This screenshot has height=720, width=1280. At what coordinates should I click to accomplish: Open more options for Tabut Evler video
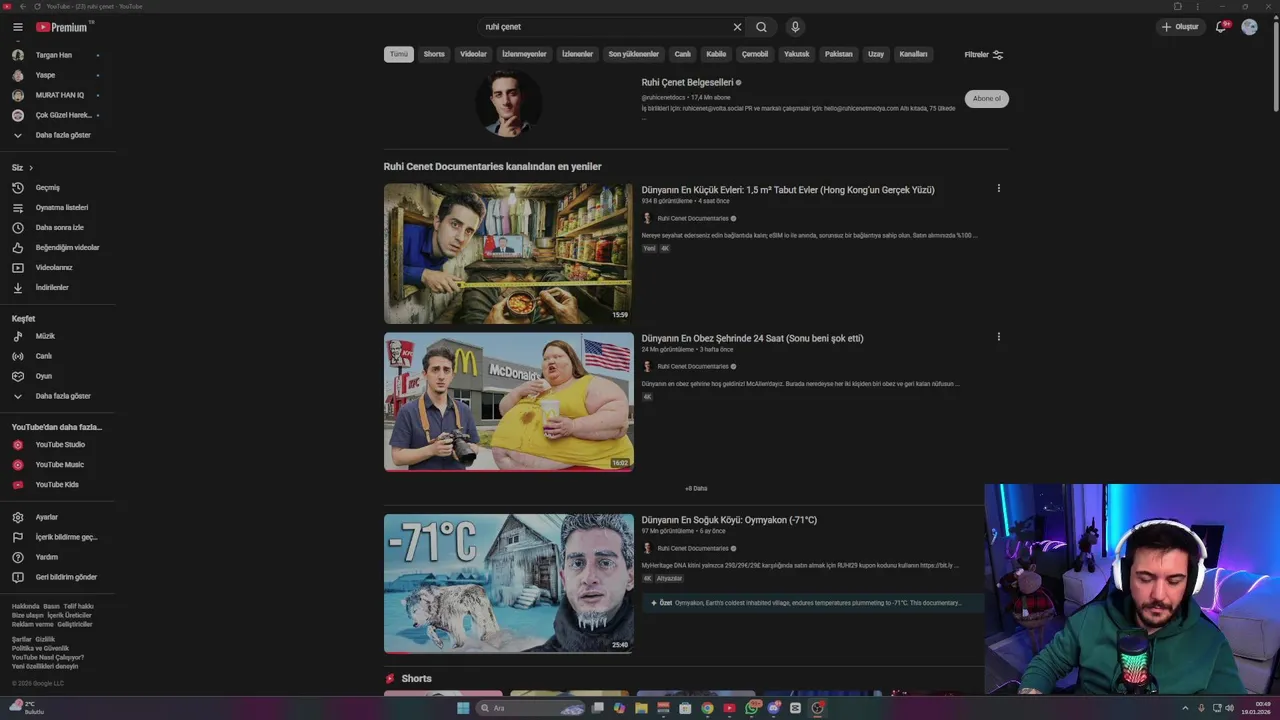[998, 188]
